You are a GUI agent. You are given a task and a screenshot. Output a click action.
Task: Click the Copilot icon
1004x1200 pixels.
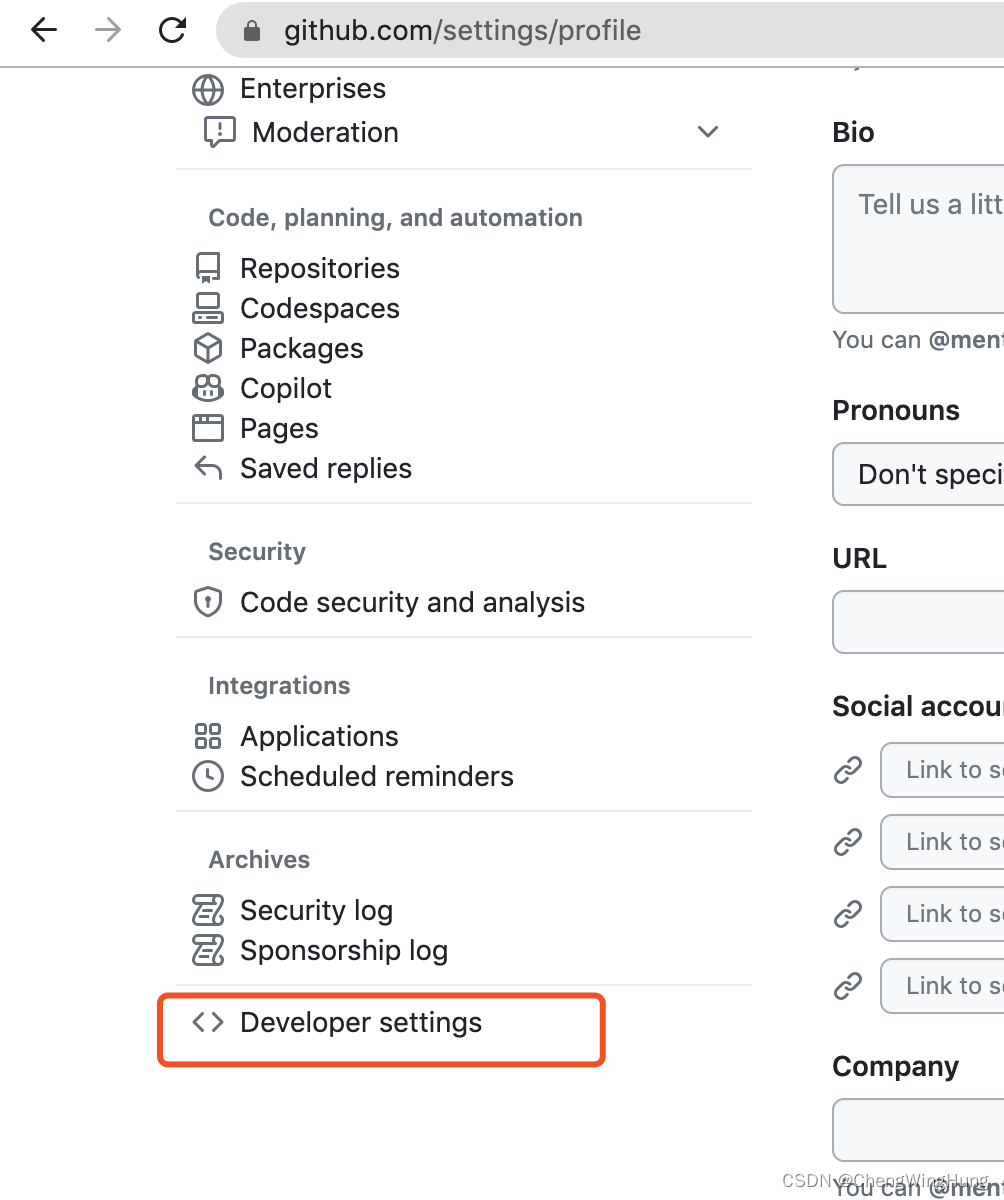coord(208,388)
